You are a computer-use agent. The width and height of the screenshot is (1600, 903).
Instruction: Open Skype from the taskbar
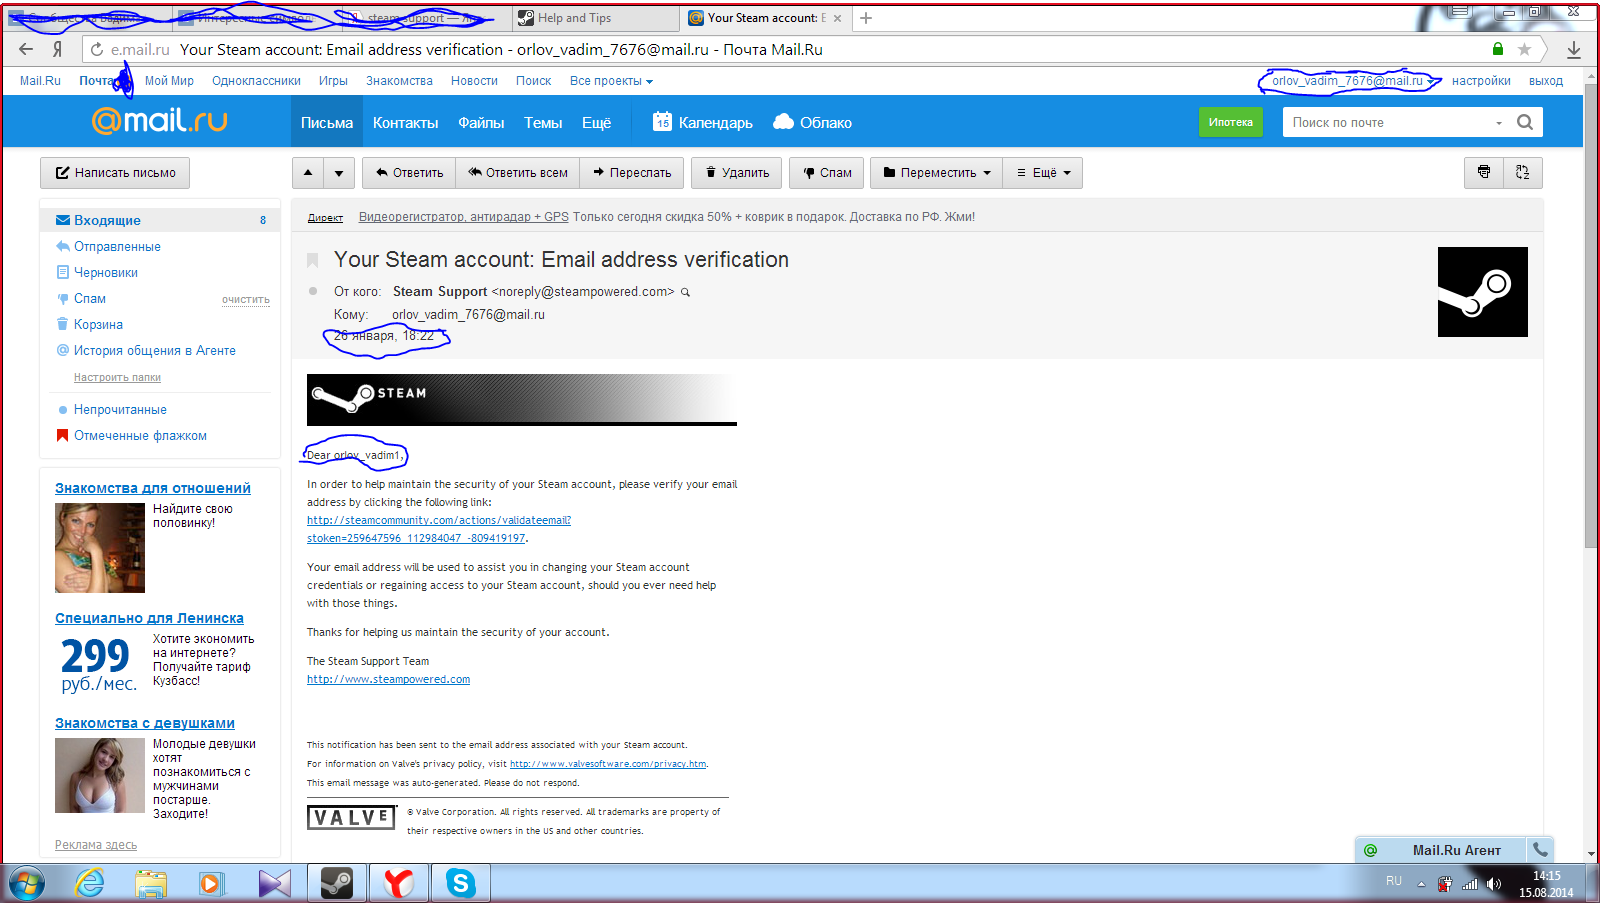click(x=461, y=883)
